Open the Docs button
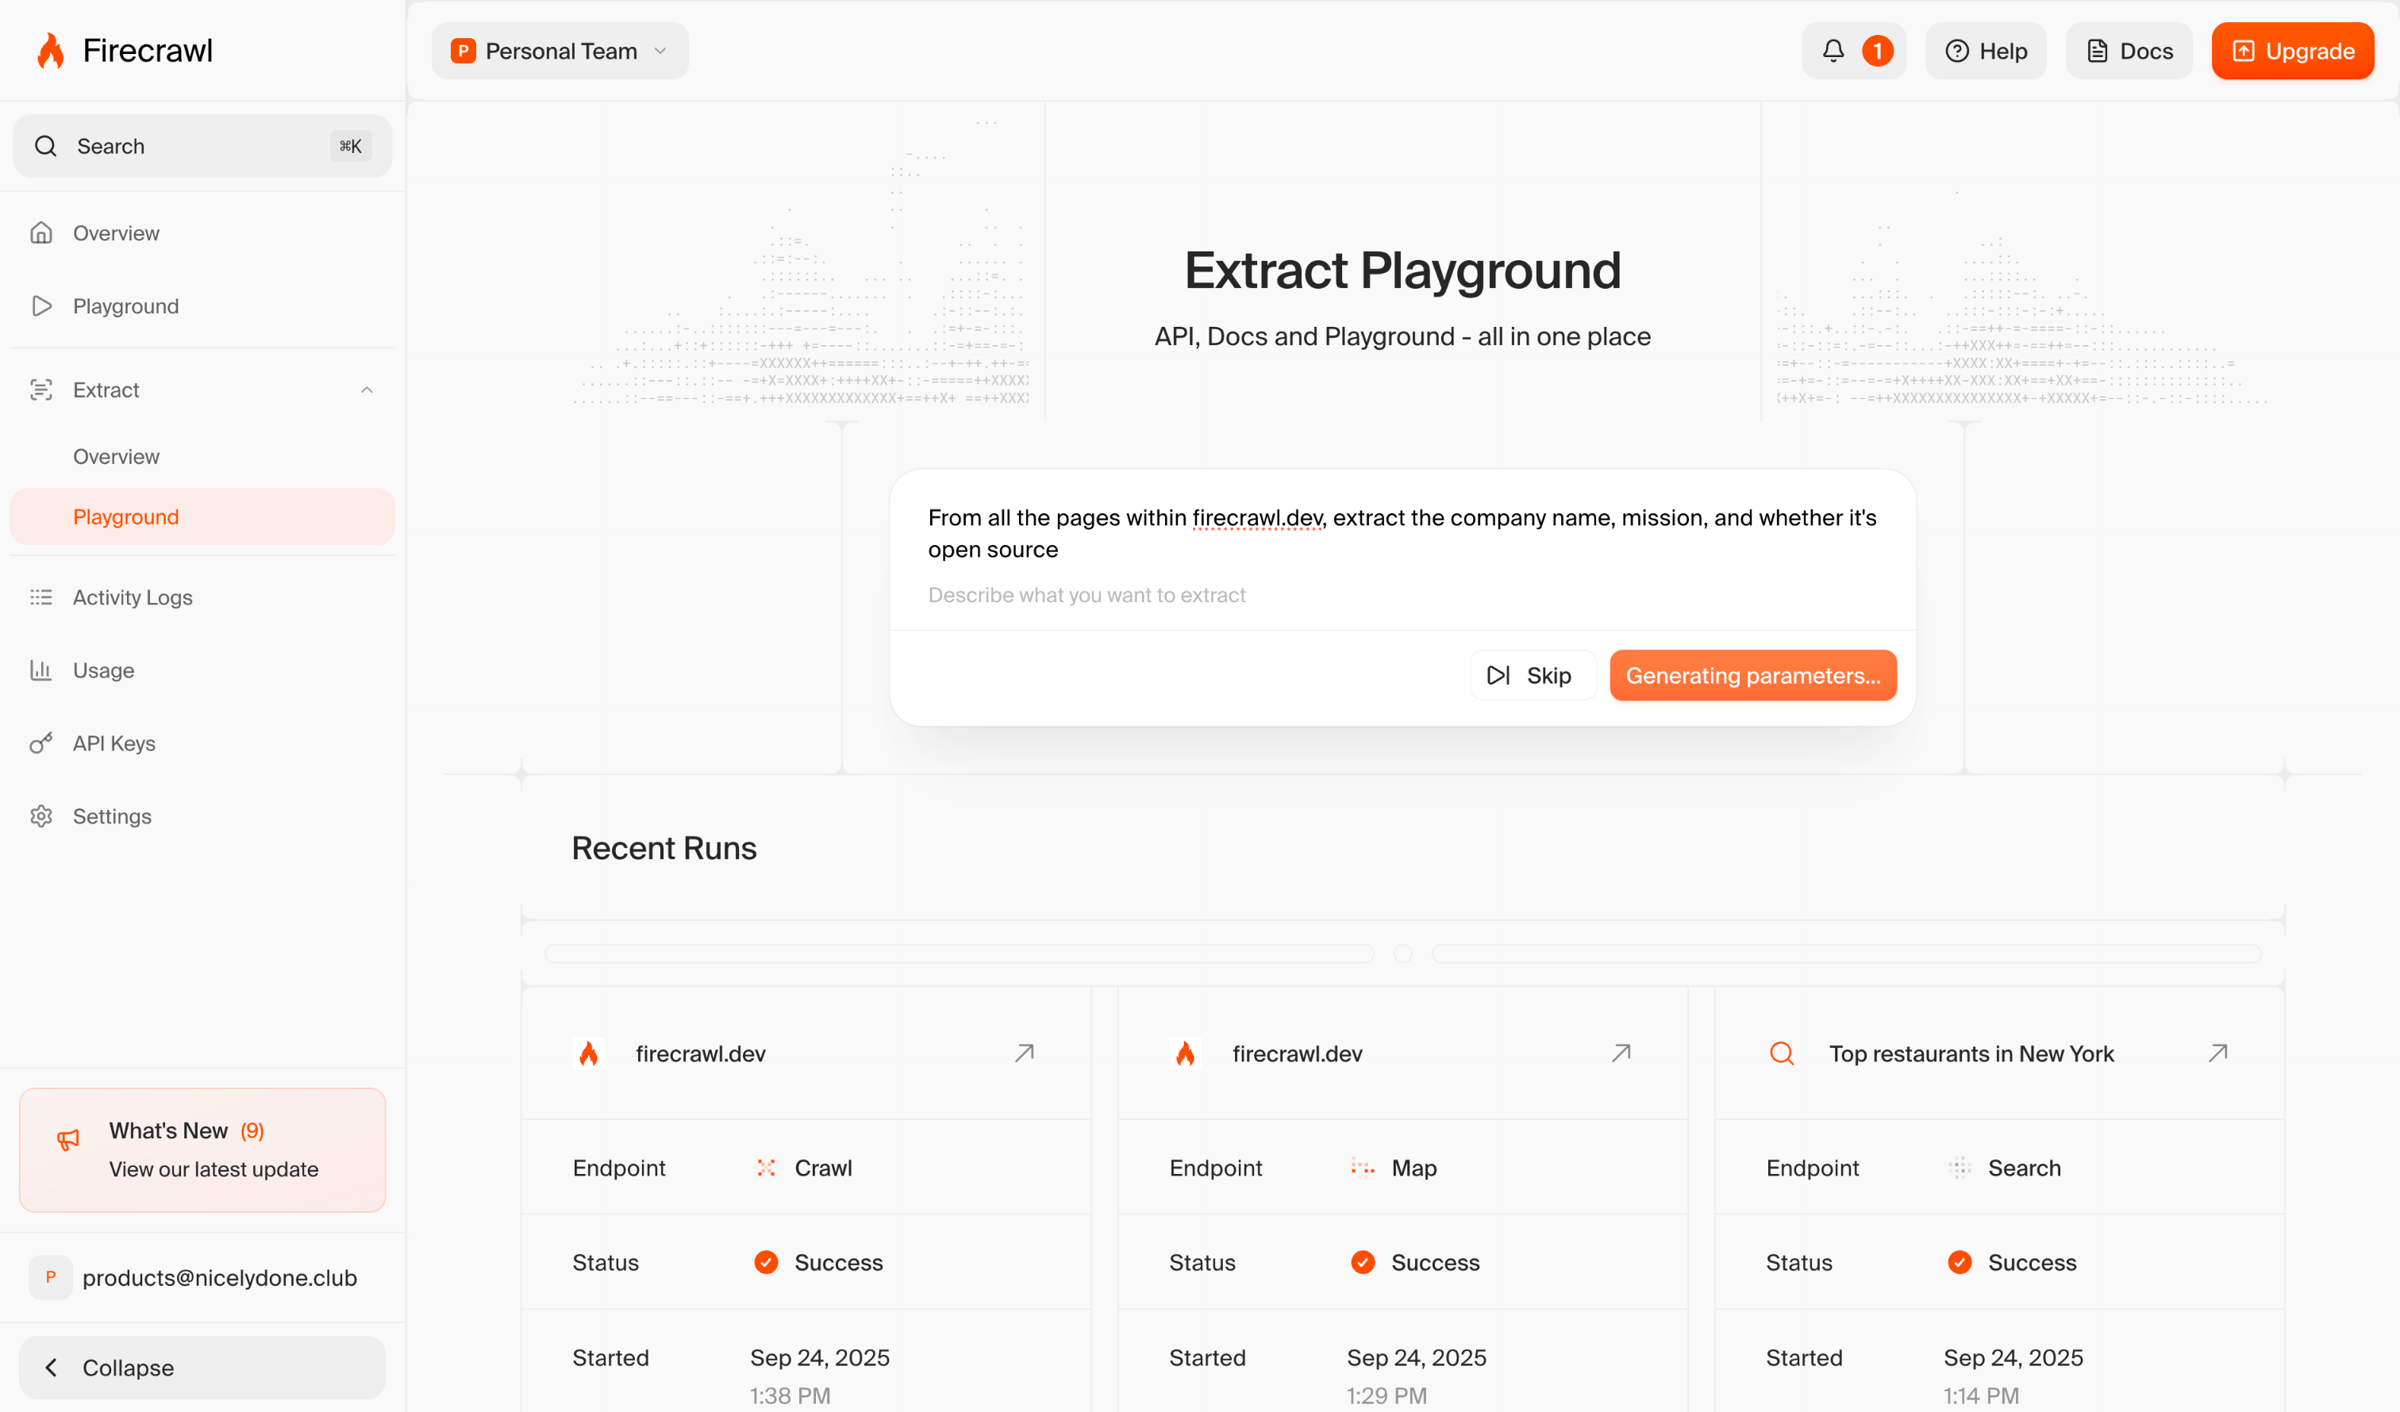Screen dimensions: 2400x1412 [2129, 51]
